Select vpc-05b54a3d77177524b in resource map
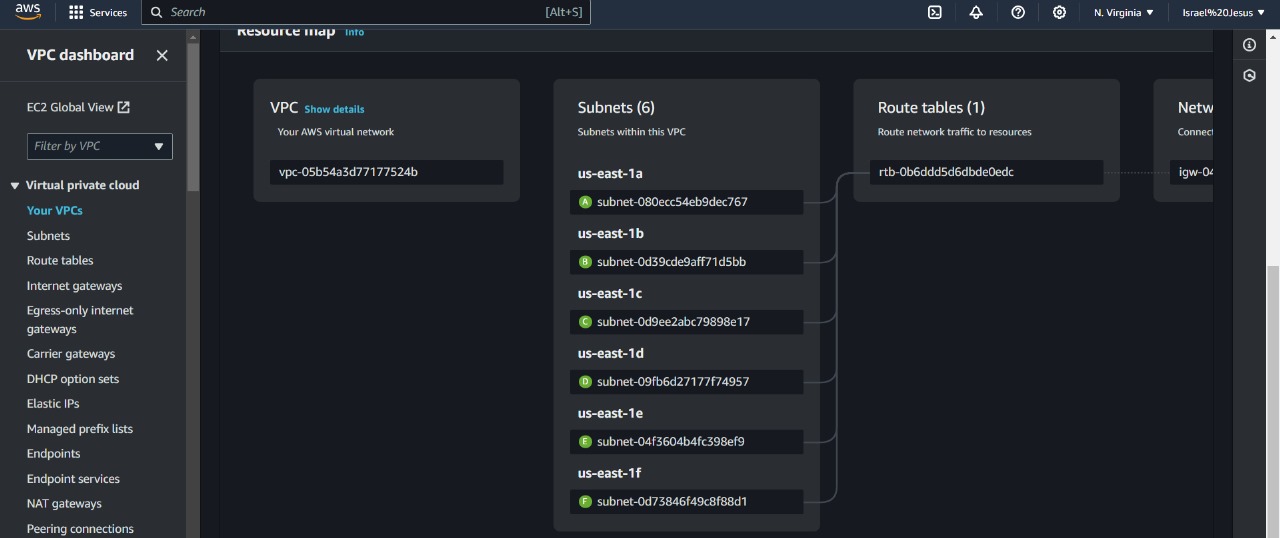 click(386, 172)
